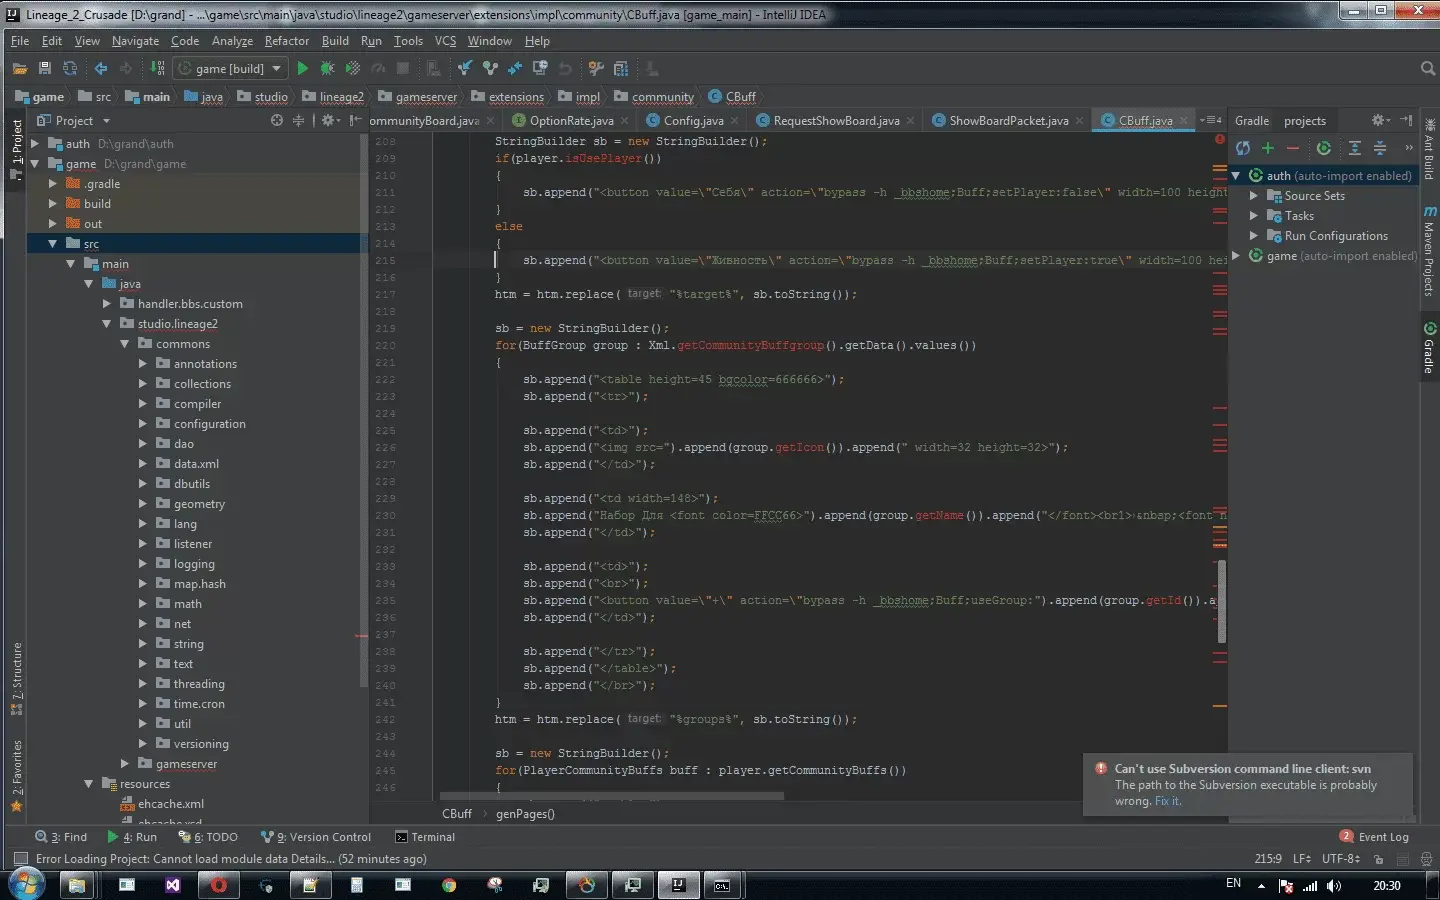Viewport: 1440px width, 900px height.
Task: Click the VCS Commit icon
Action: tap(490, 69)
